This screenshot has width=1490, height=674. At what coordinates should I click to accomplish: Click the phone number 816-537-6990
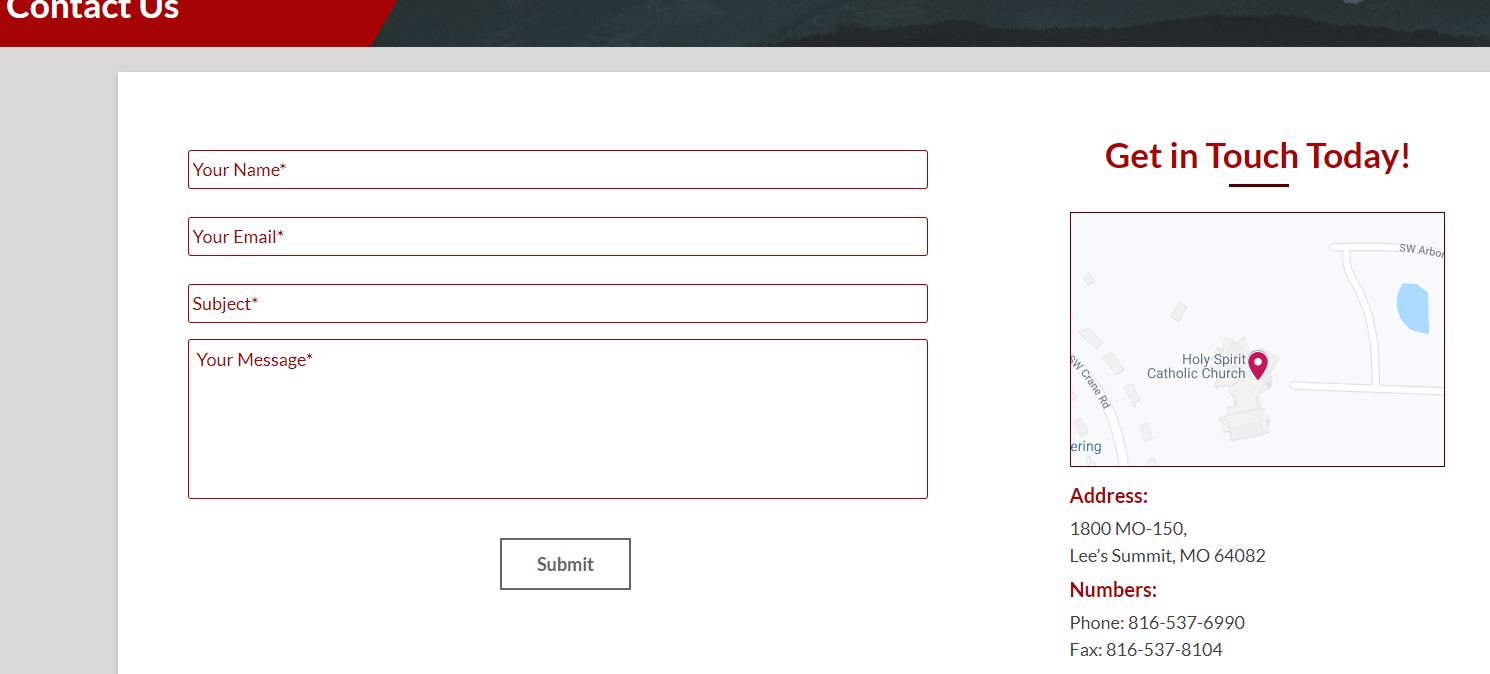[1186, 623]
